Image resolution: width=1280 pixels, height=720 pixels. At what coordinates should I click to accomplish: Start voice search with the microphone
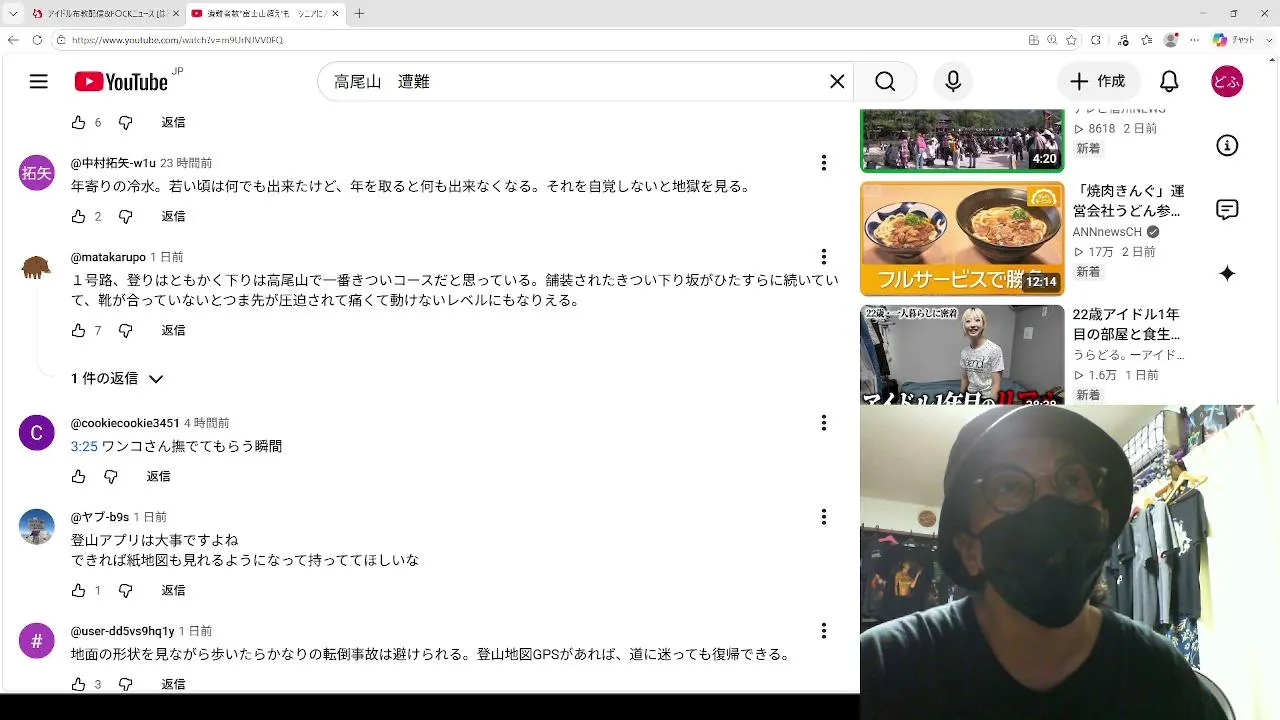tap(953, 82)
